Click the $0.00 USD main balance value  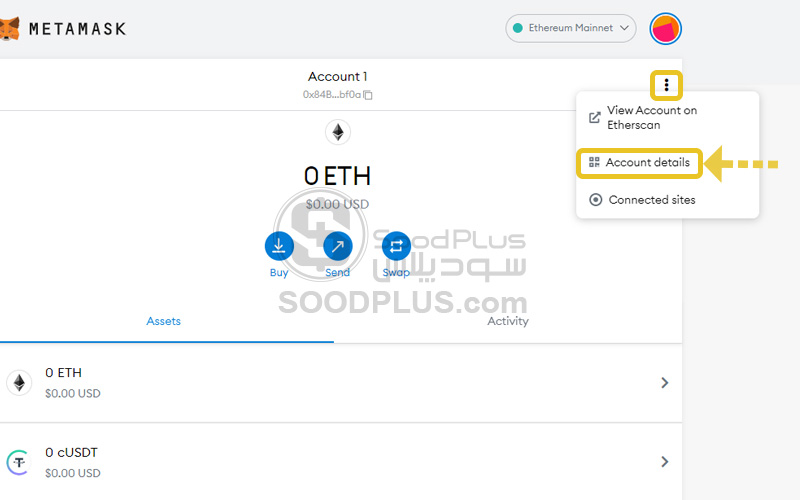pyautogui.click(x=337, y=205)
